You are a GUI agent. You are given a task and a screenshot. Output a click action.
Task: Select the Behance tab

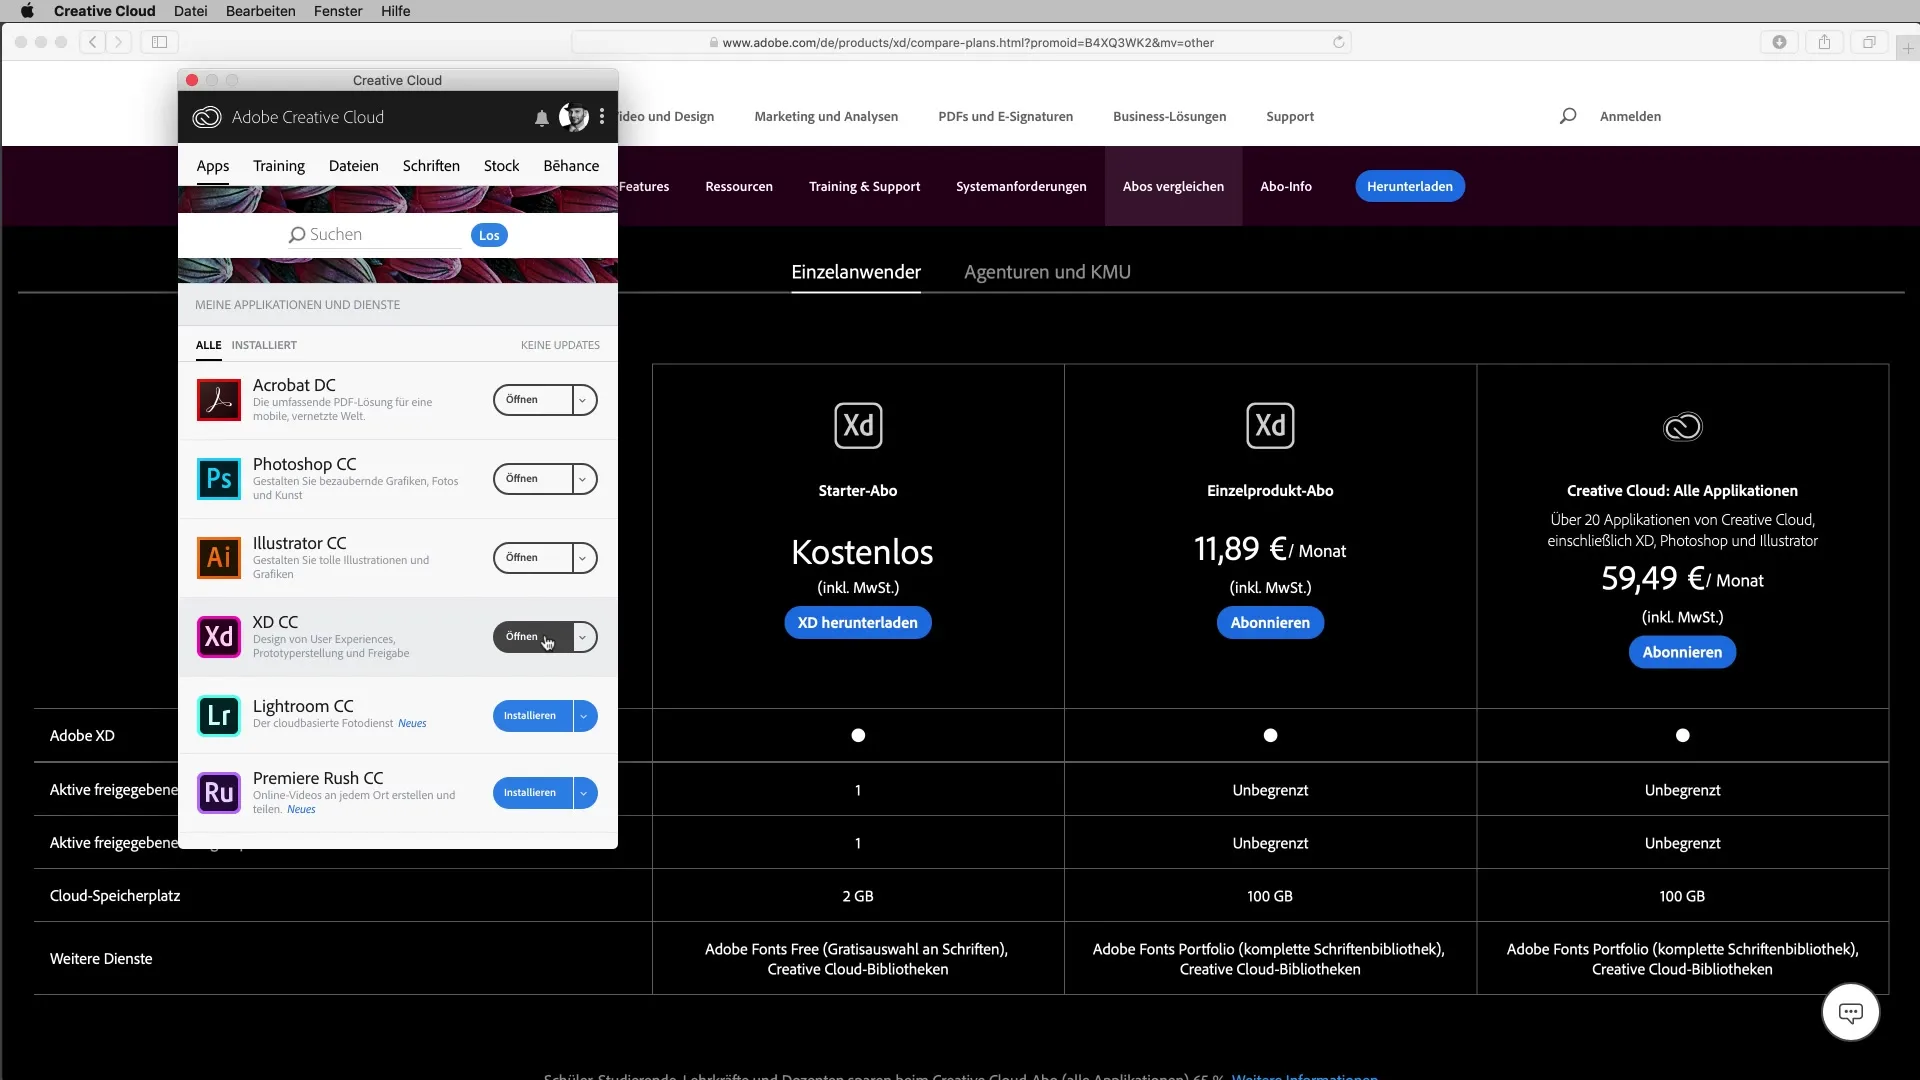[571, 166]
